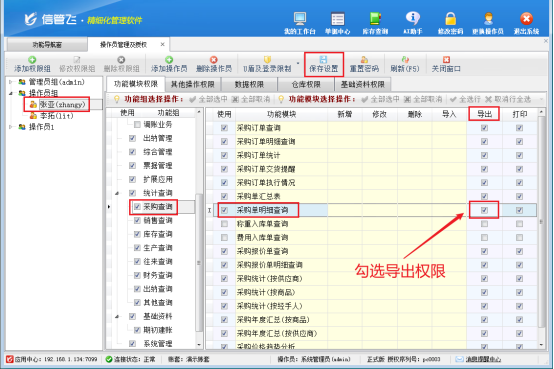Click 添加操作员 in the toolbar
554x369 pixels.
click(169, 64)
